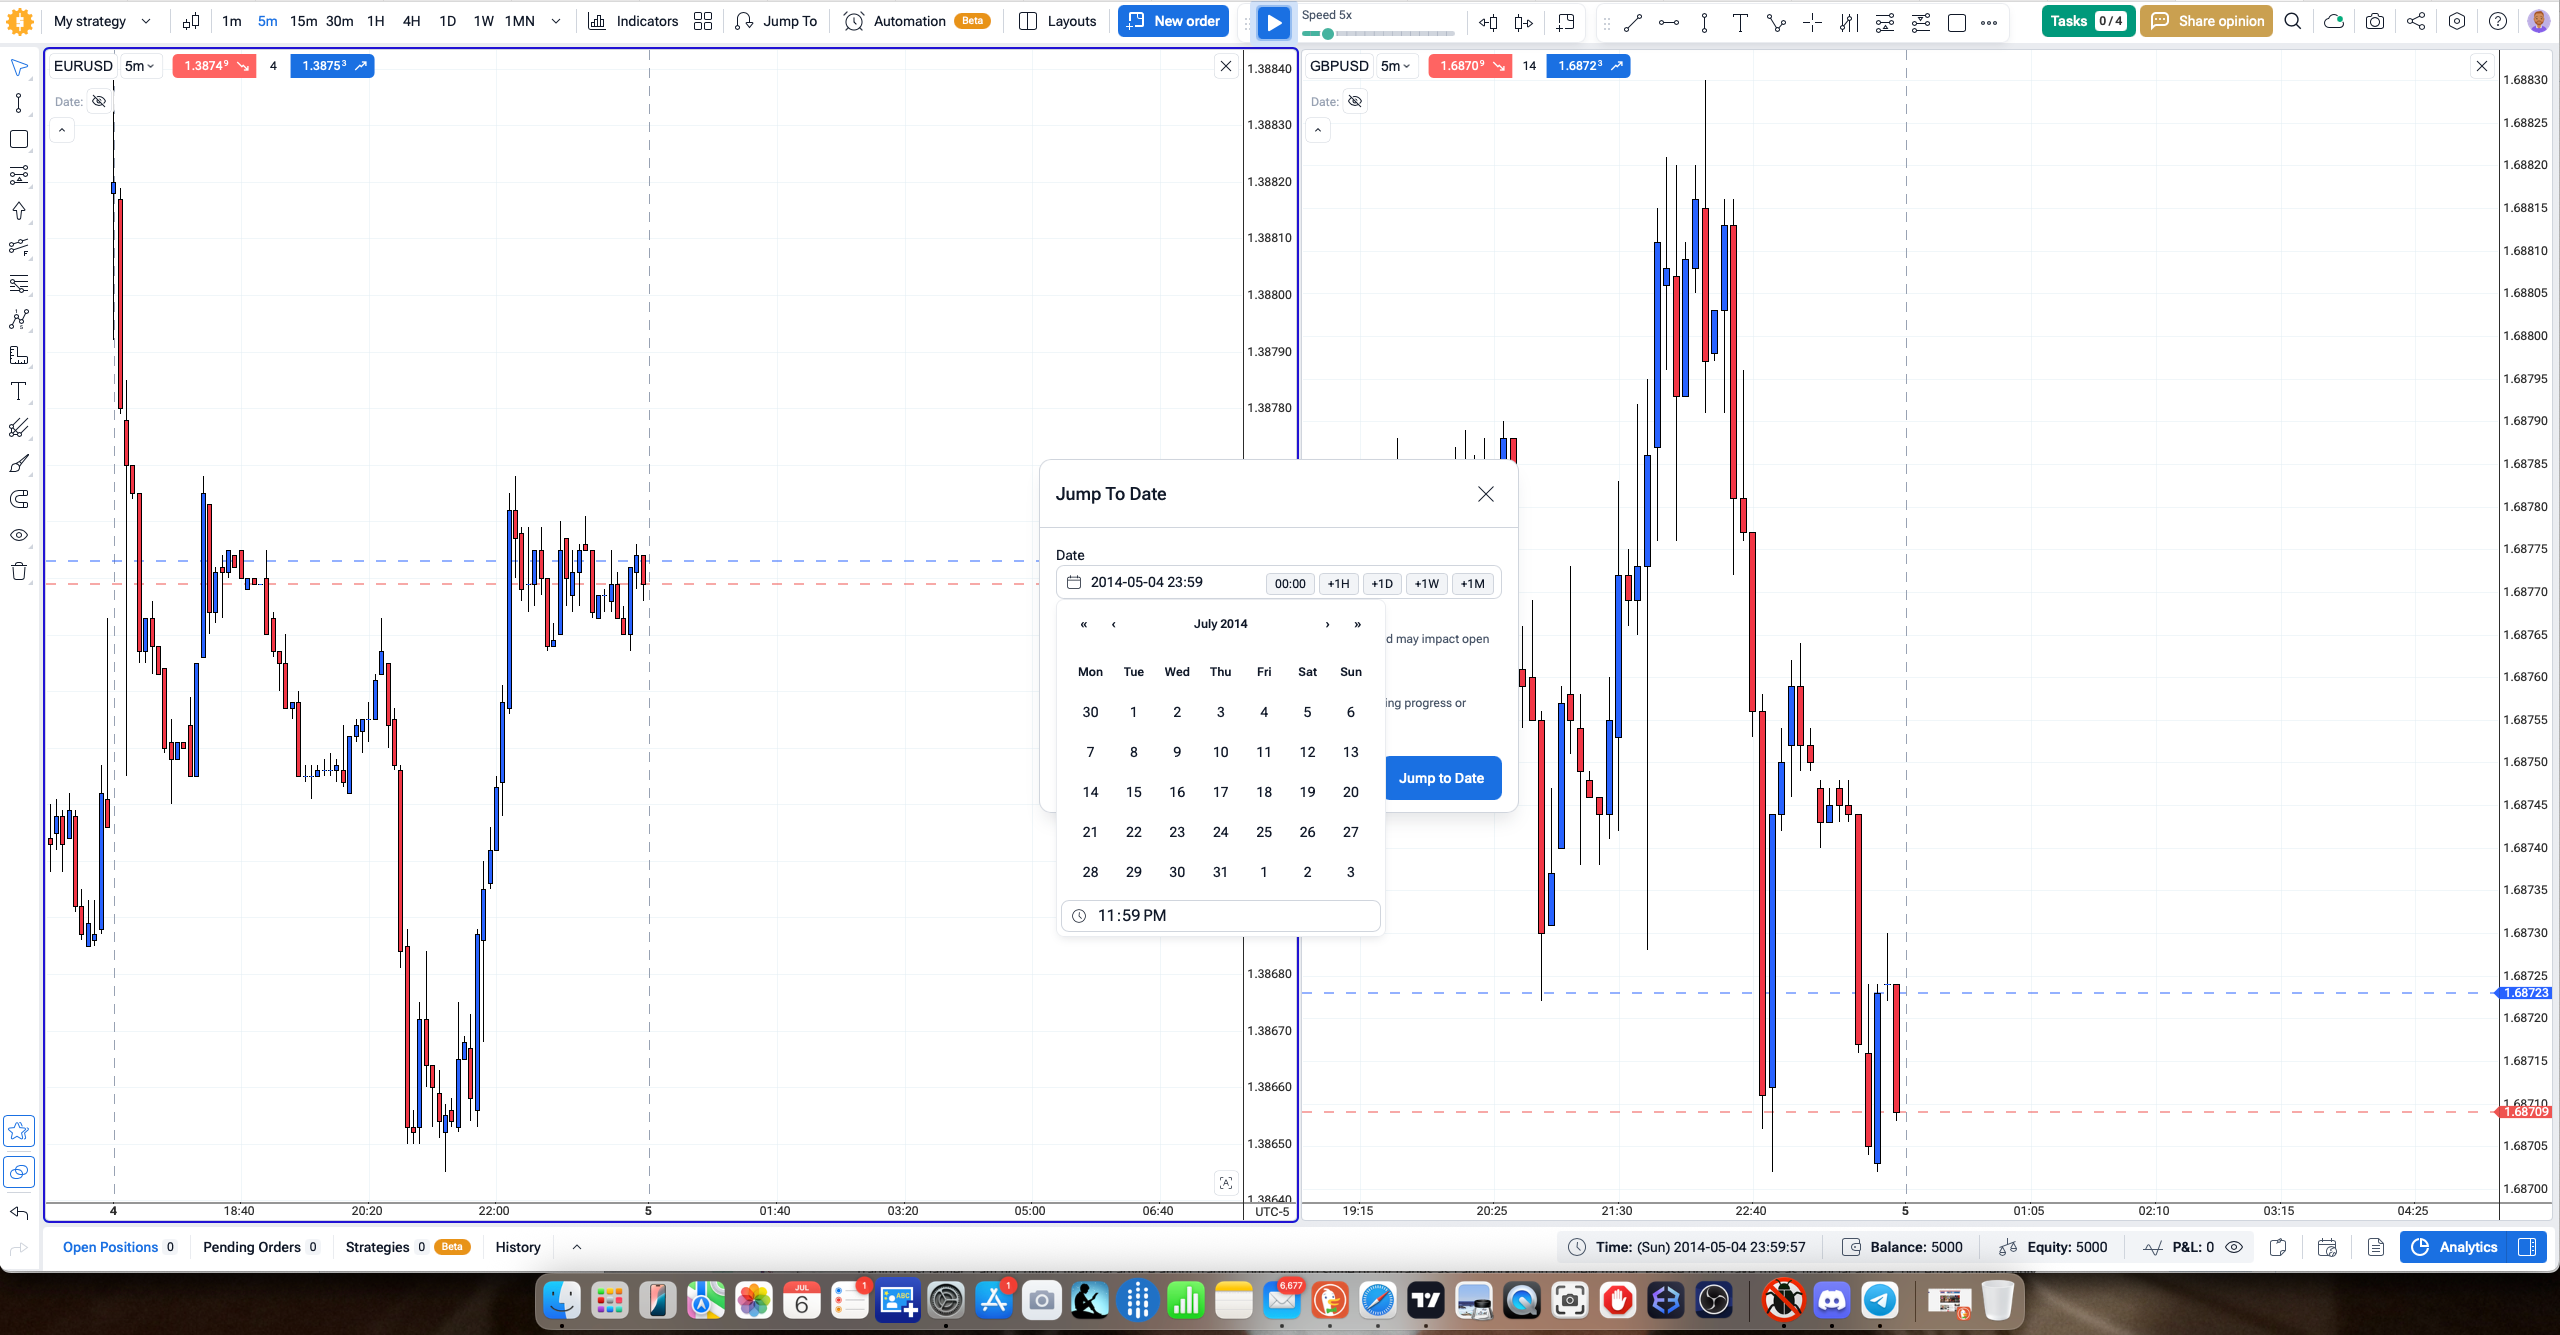Select the 1m timeframe

click(x=231, y=21)
